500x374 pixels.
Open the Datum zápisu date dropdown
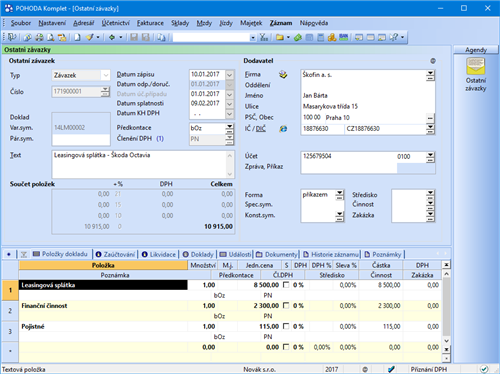pos(229,75)
